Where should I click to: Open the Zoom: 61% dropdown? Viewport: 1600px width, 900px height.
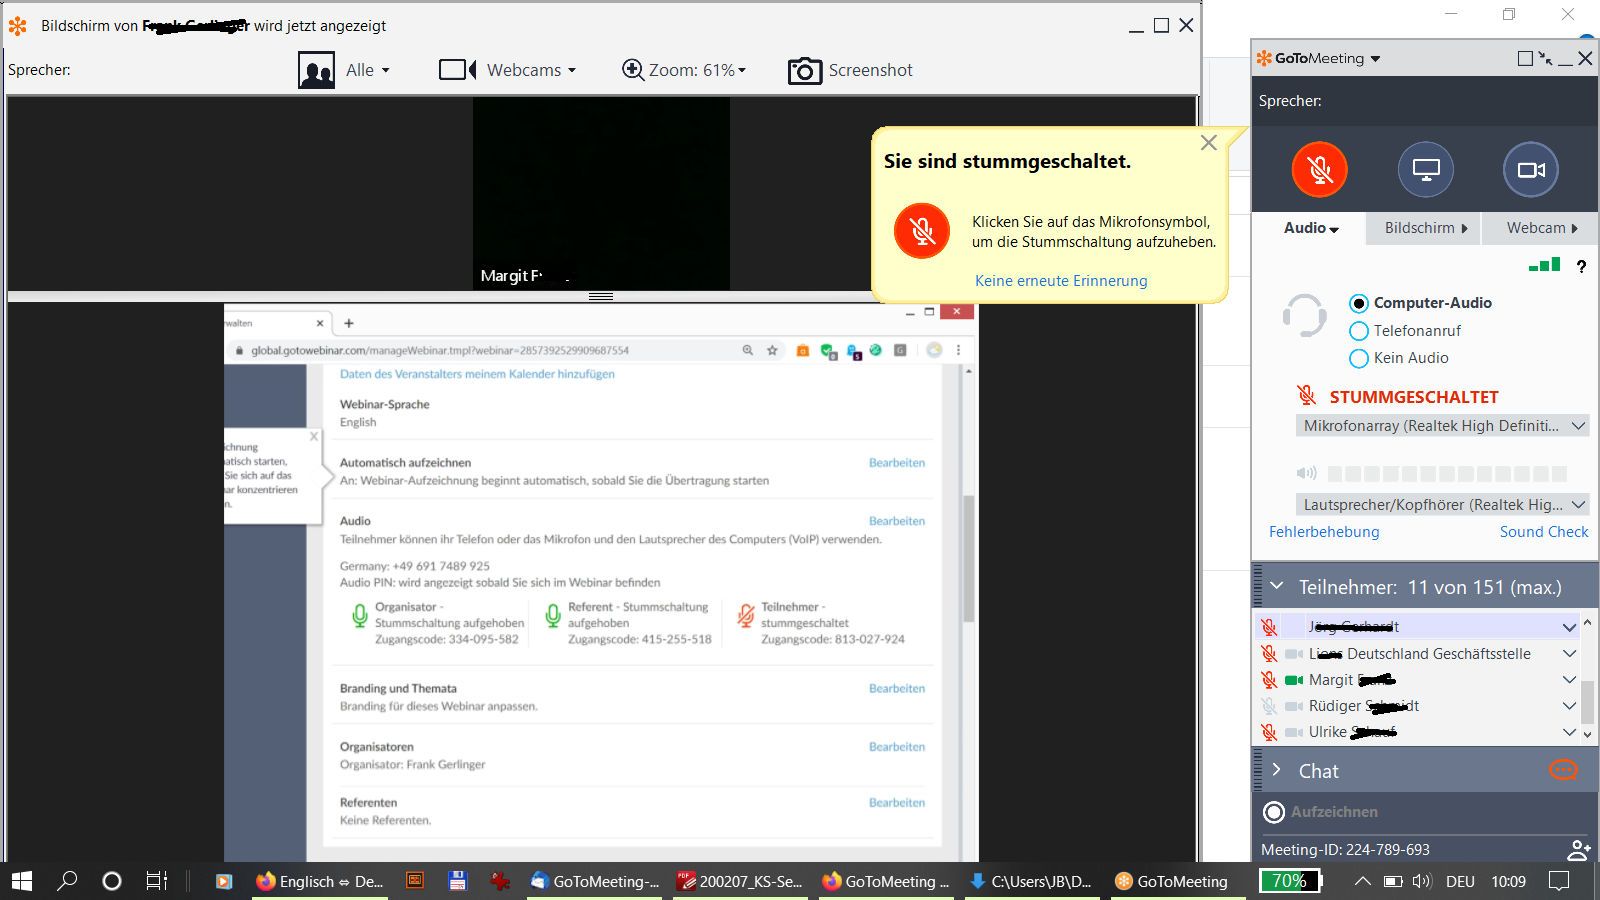click(684, 70)
